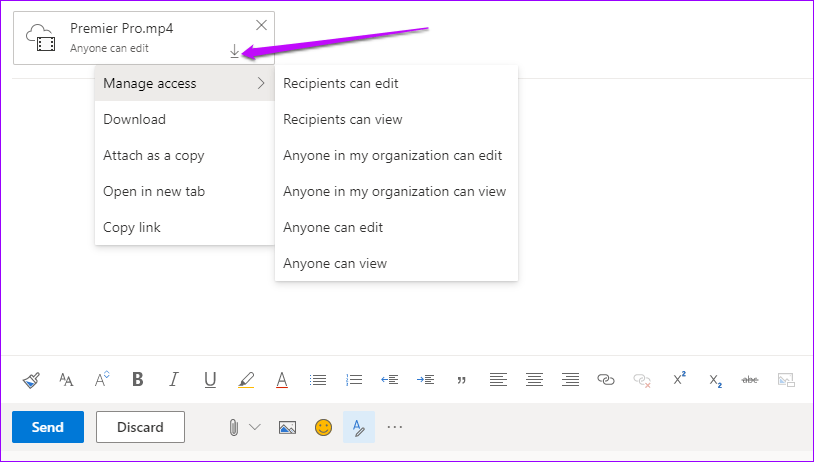
Task: Toggle bold formatting
Action: pyautogui.click(x=138, y=379)
